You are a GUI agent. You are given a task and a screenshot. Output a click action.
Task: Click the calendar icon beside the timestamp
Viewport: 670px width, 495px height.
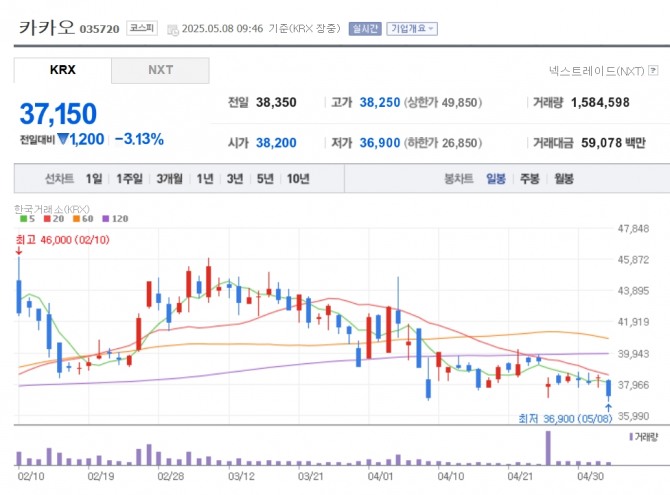pos(174,29)
